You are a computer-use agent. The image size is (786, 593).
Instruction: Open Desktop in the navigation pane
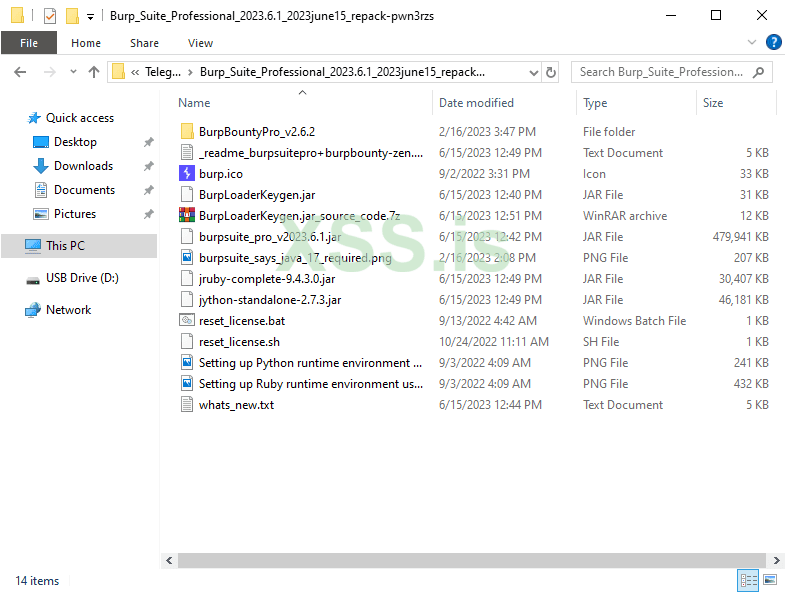75,142
